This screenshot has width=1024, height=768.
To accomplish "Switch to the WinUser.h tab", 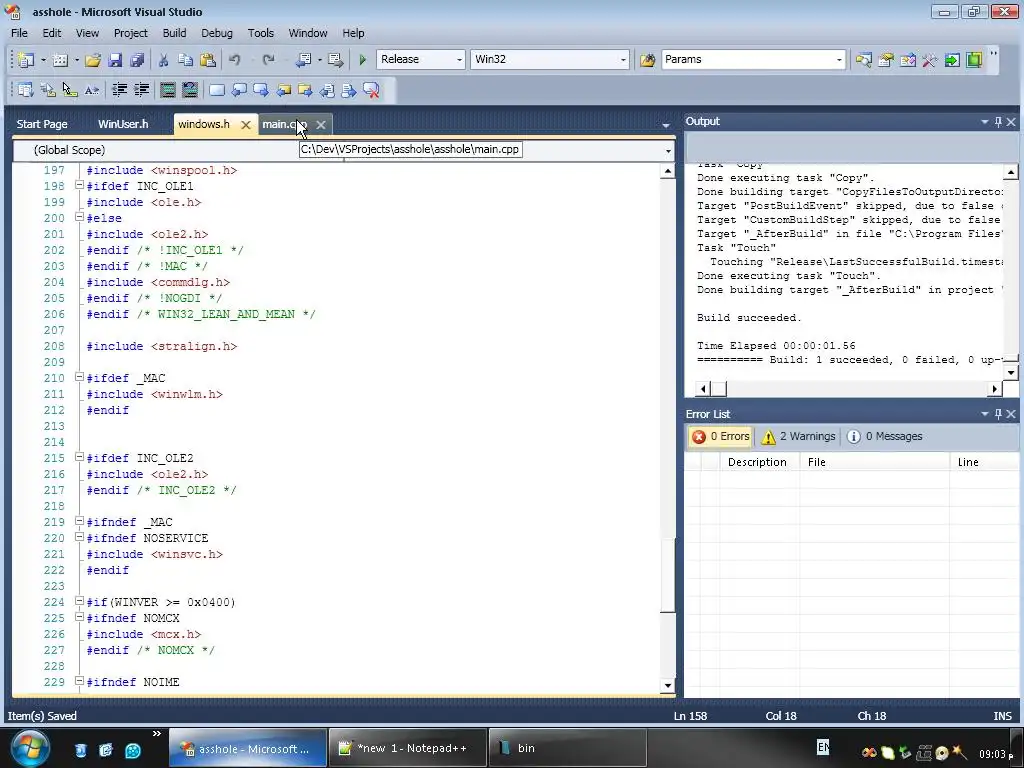I will coord(123,124).
